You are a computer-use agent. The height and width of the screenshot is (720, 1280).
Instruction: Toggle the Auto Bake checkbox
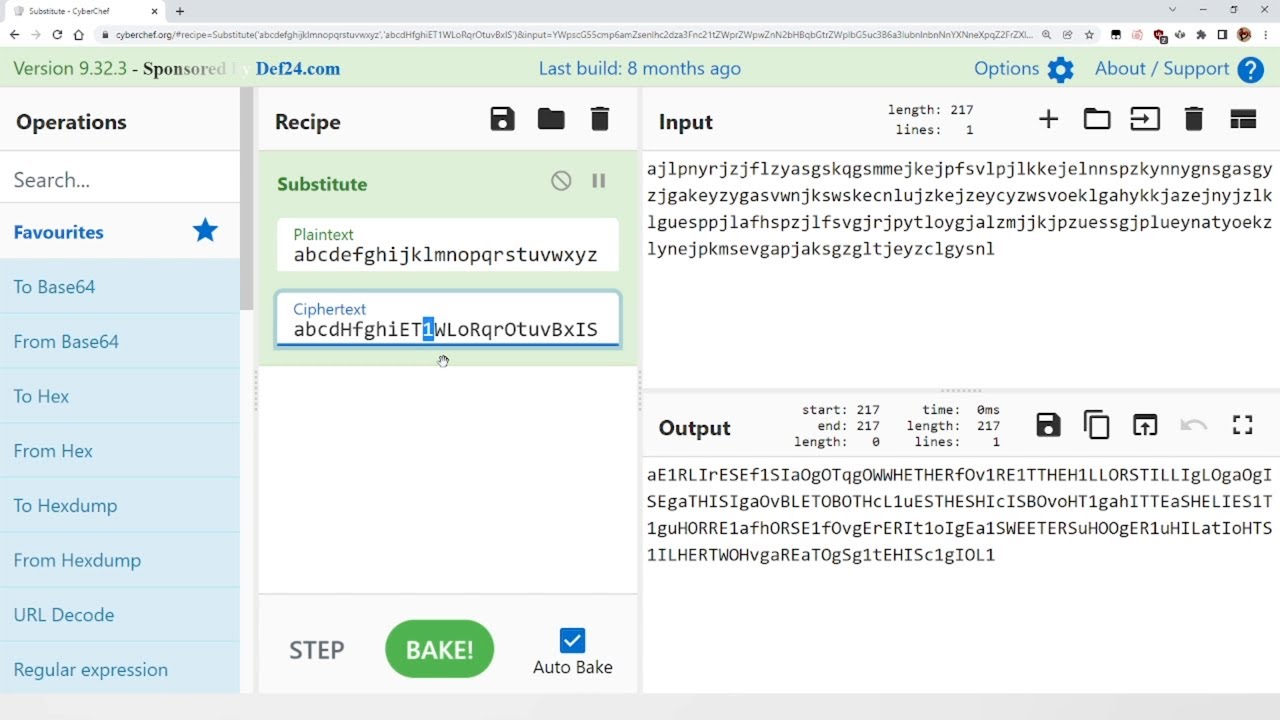tap(572, 640)
